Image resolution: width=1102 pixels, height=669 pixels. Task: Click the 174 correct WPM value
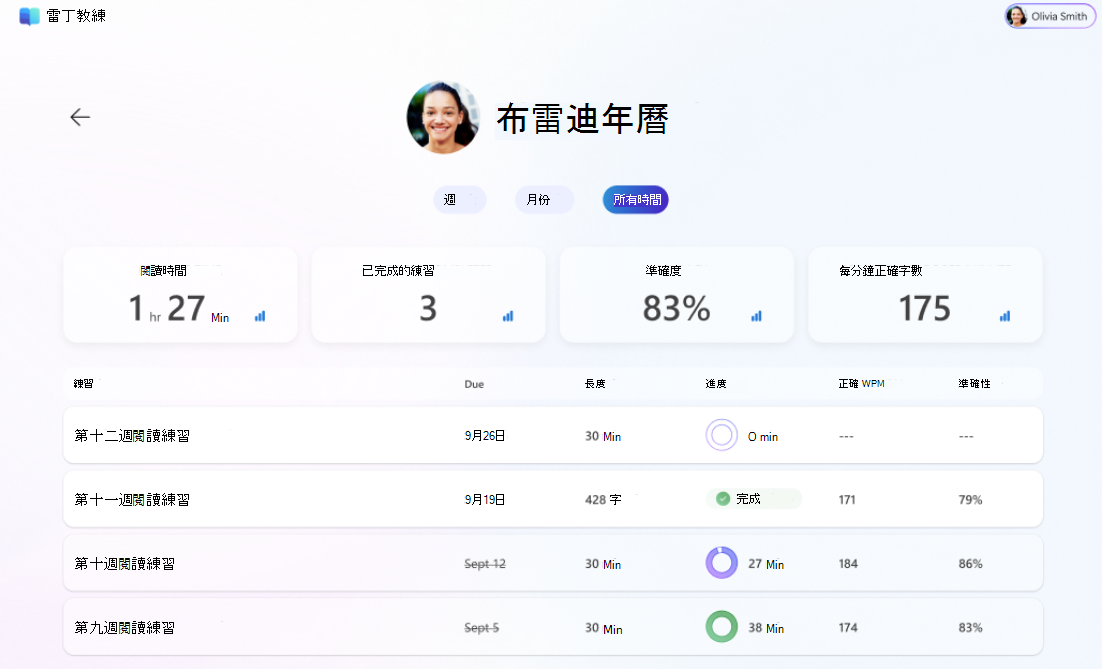pyautogui.click(x=848, y=628)
